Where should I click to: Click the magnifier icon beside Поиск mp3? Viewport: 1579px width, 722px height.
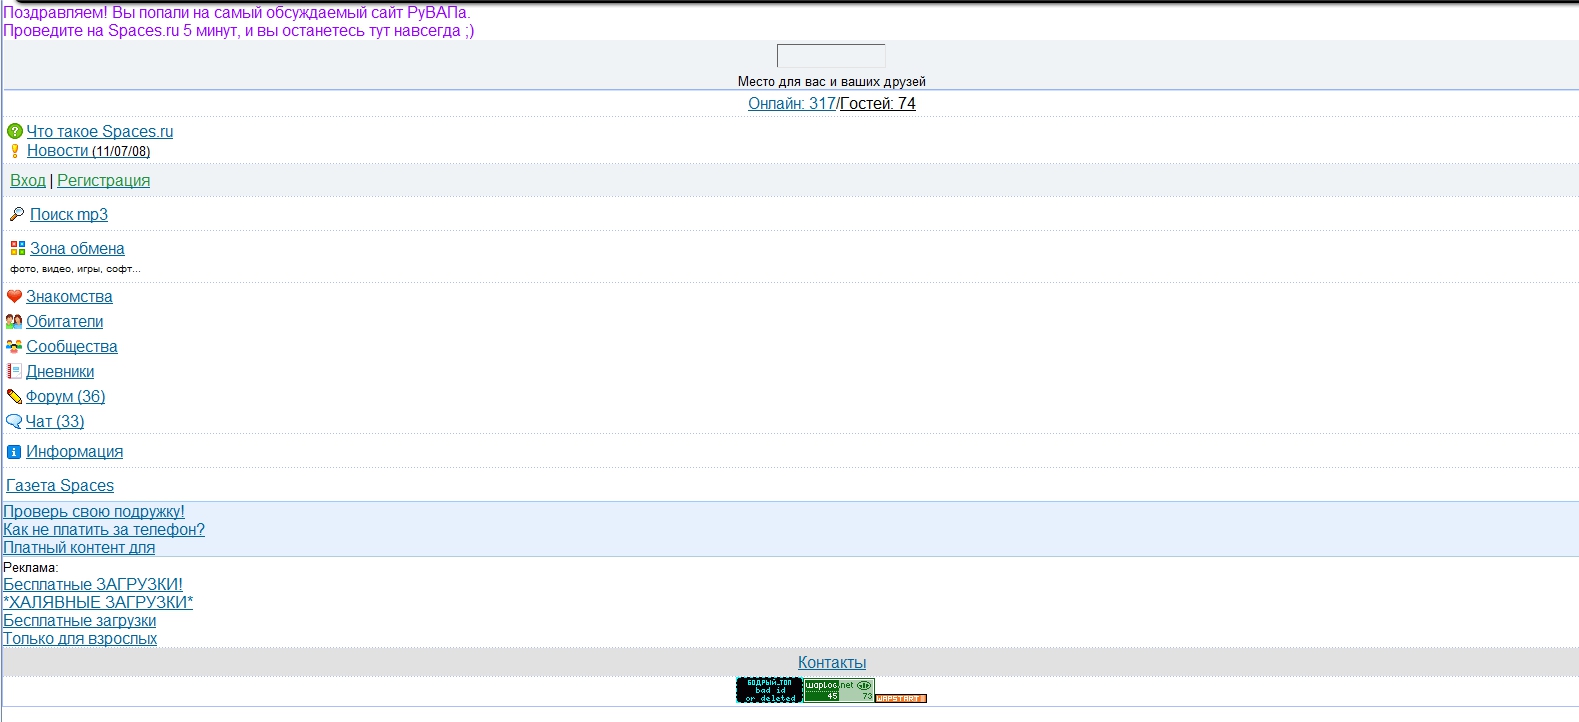click(x=17, y=214)
